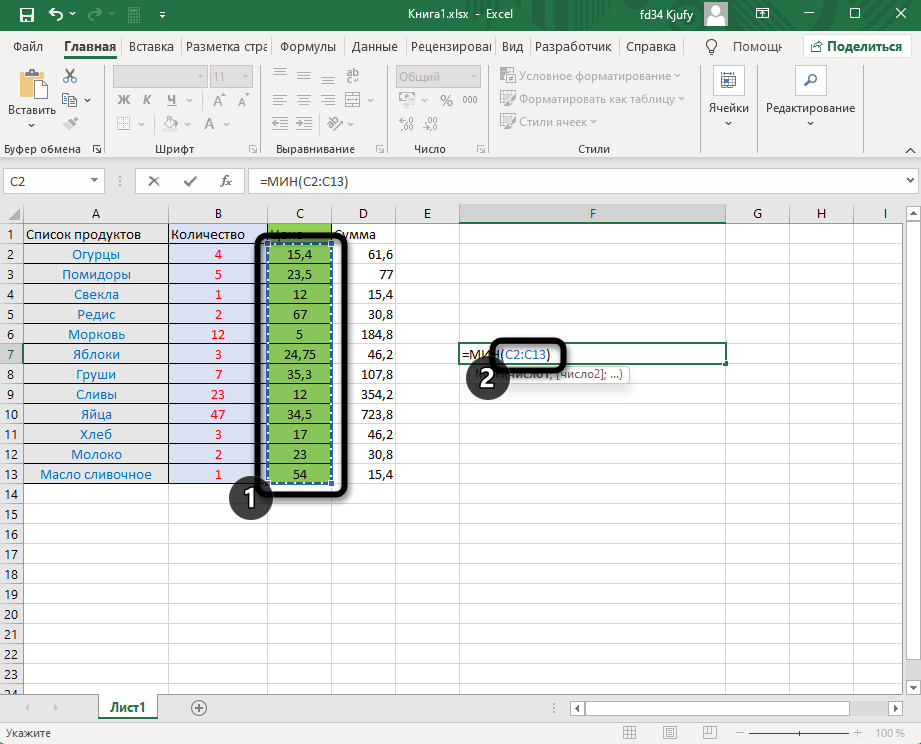
Task: Click the Ячейки cells icon
Action: coord(728,81)
